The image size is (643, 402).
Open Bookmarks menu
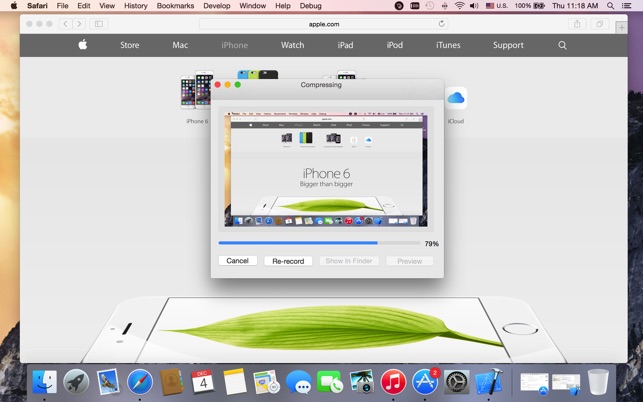(176, 6)
